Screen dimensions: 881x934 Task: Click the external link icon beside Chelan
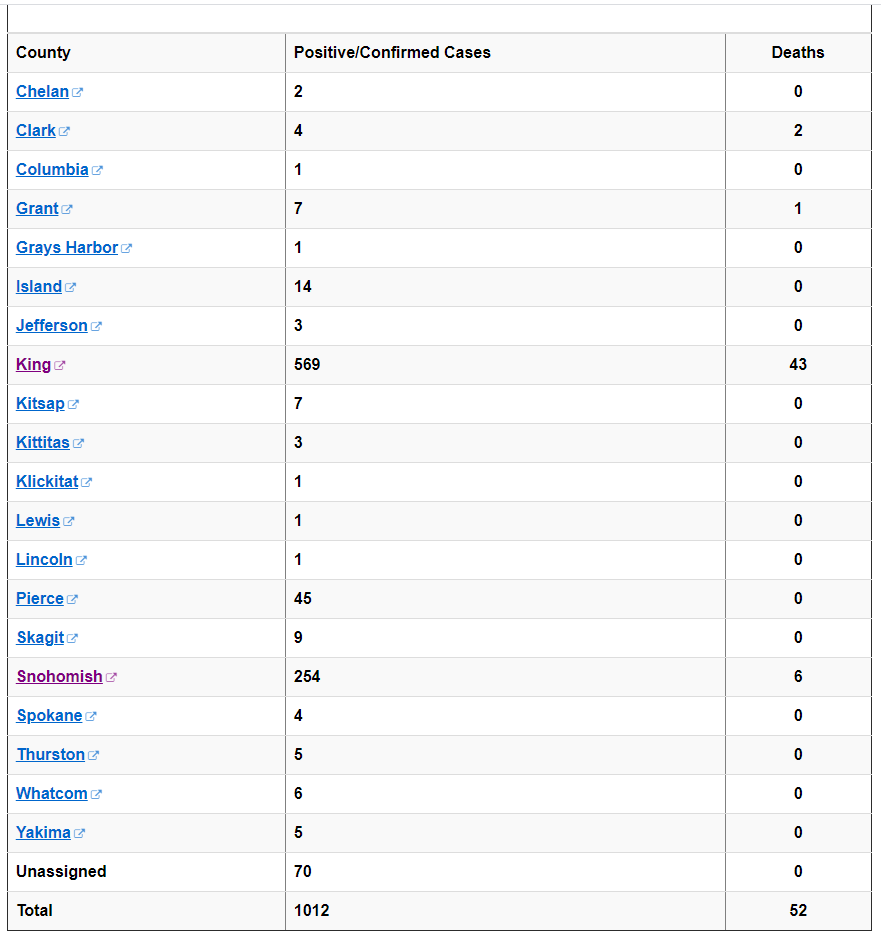click(x=77, y=92)
